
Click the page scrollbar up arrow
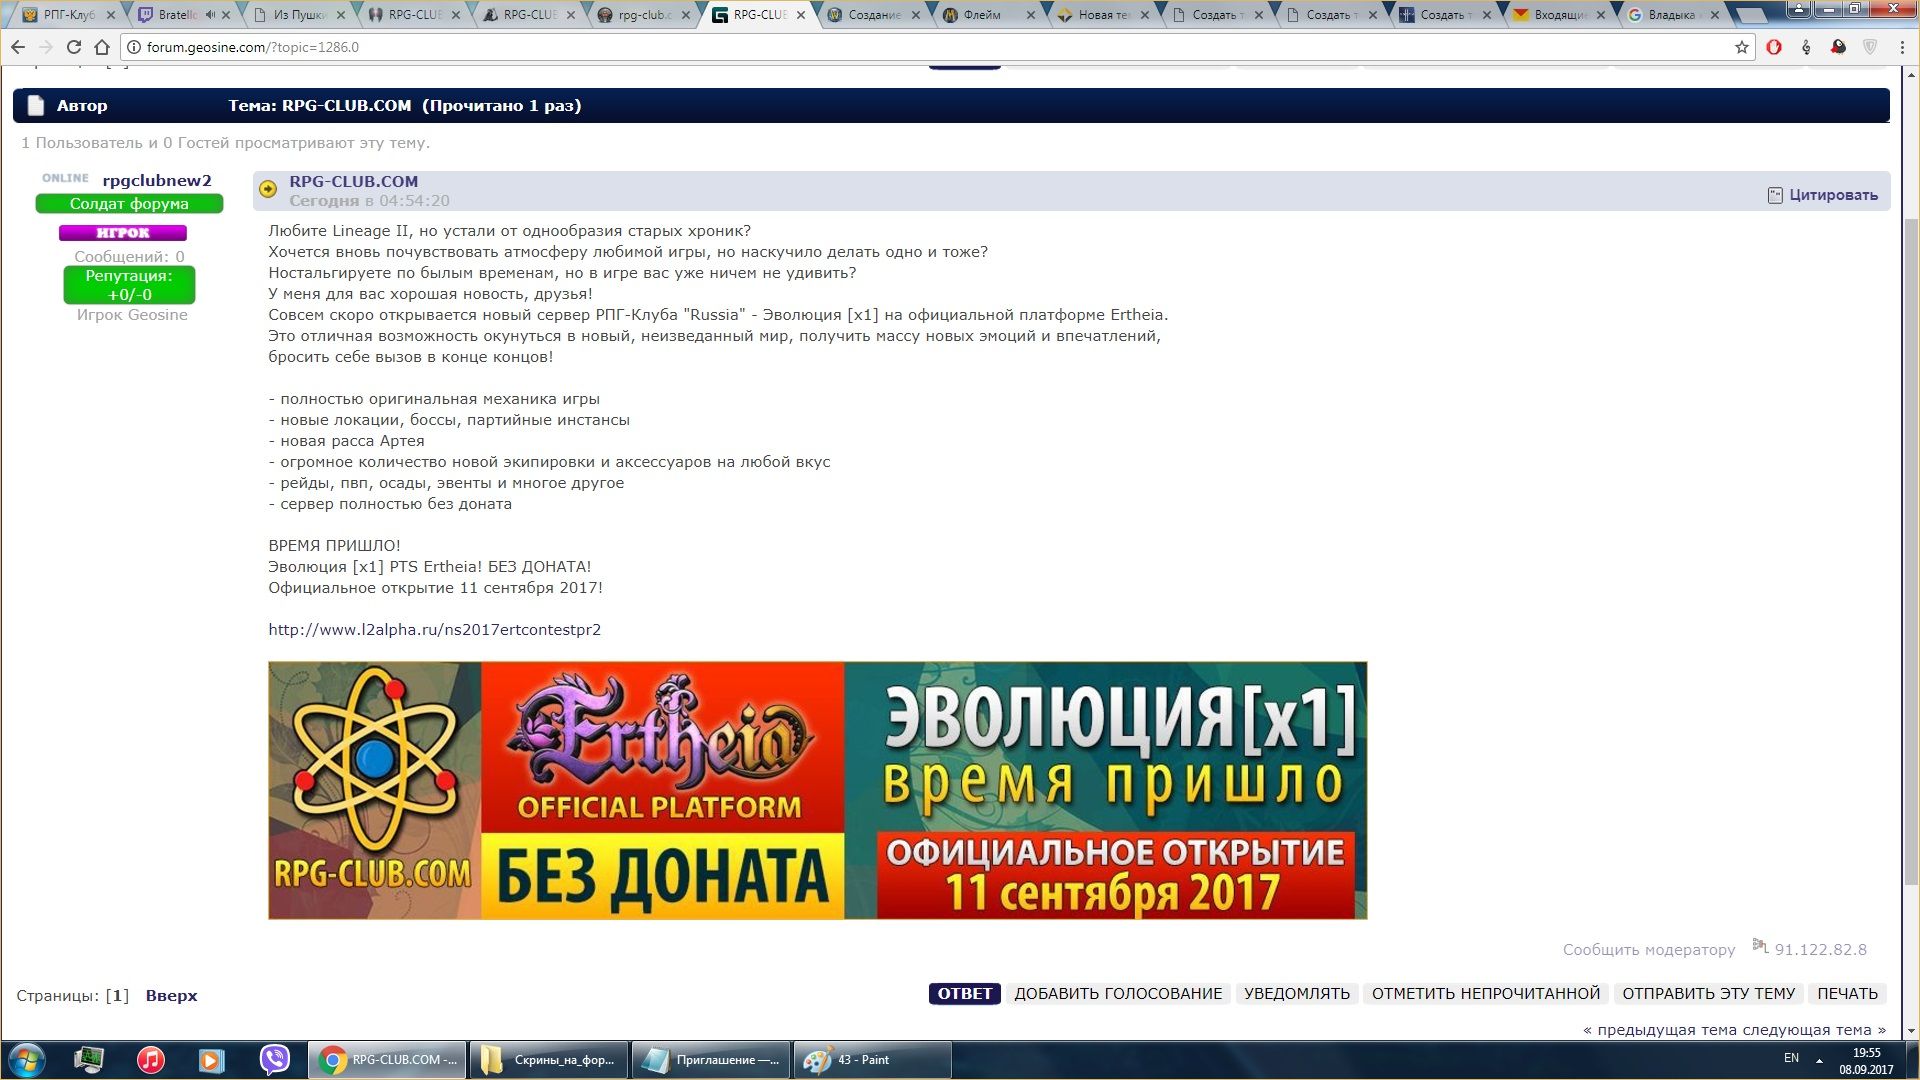pyautogui.click(x=1910, y=74)
